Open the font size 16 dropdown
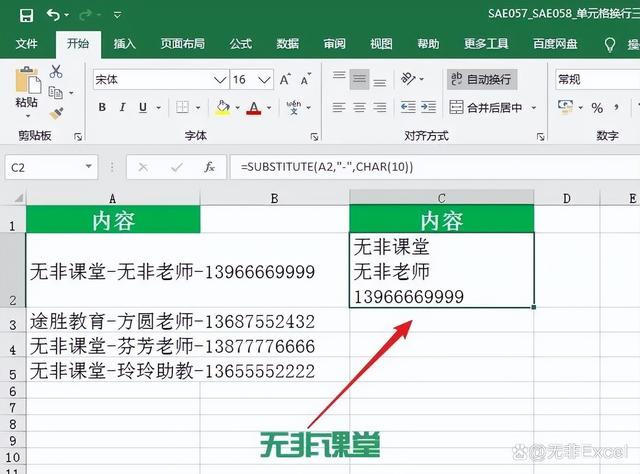 pyautogui.click(x=264, y=80)
